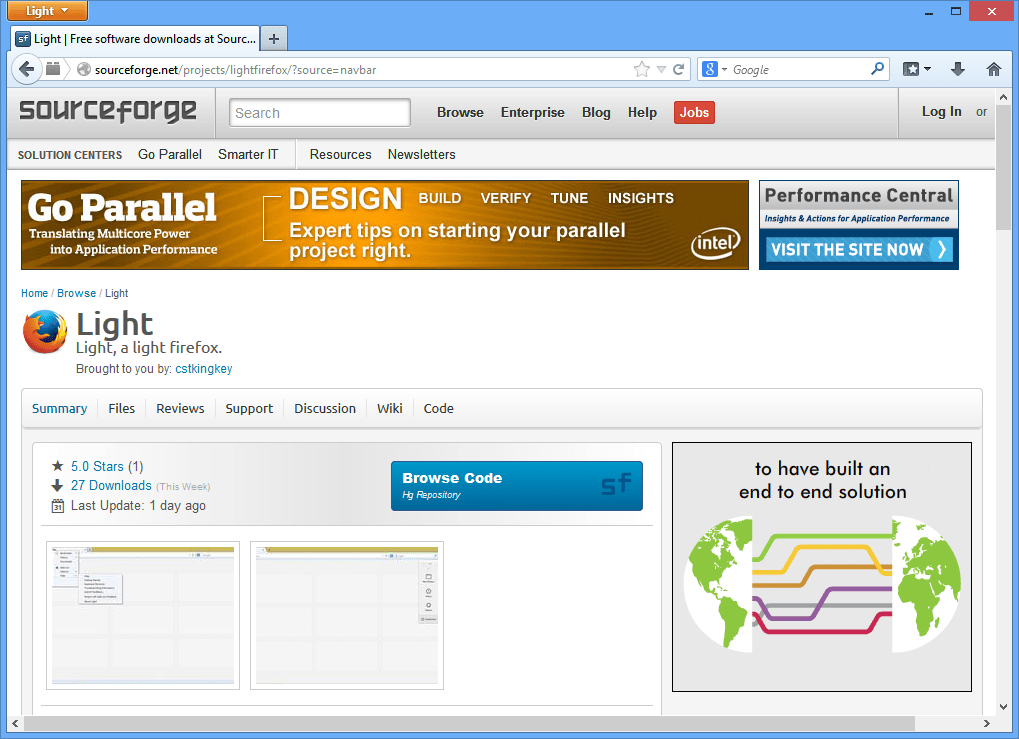The height and width of the screenshot is (739, 1019).
Task: Open the Enterprise navigation item
Action: click(532, 112)
